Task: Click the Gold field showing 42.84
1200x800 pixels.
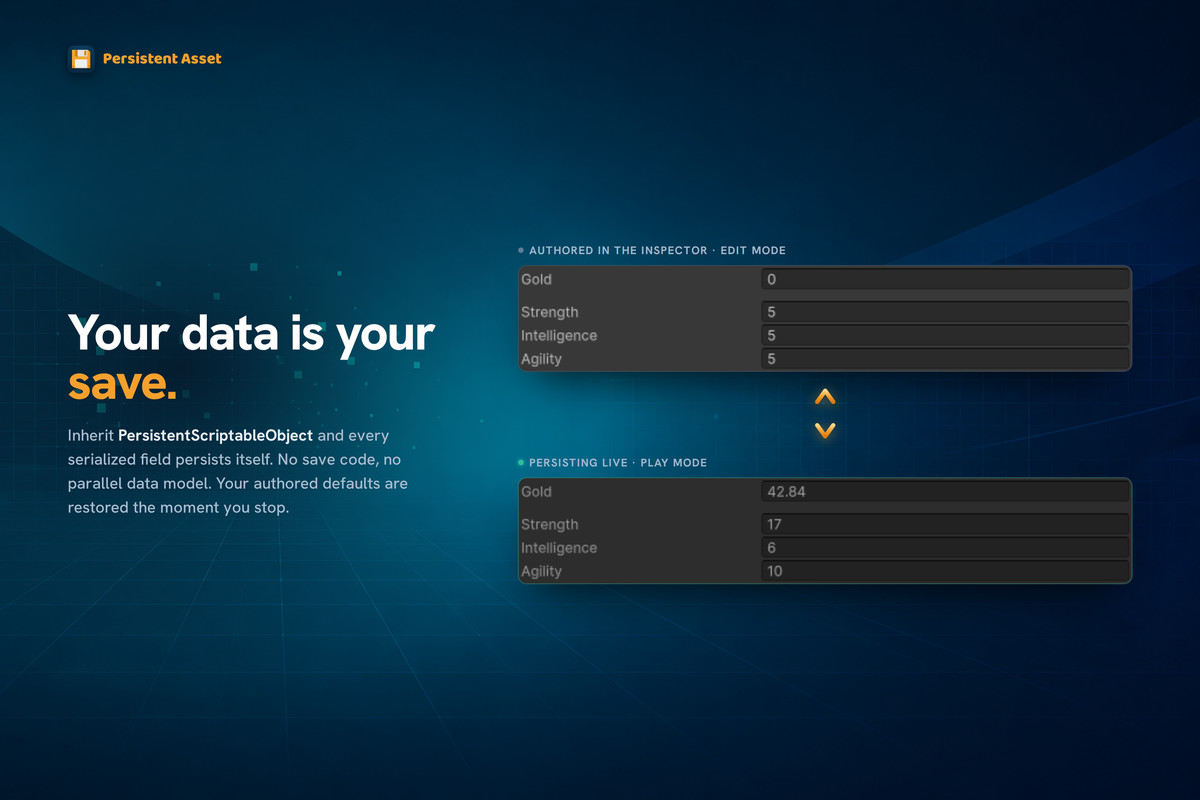Action: coord(945,492)
